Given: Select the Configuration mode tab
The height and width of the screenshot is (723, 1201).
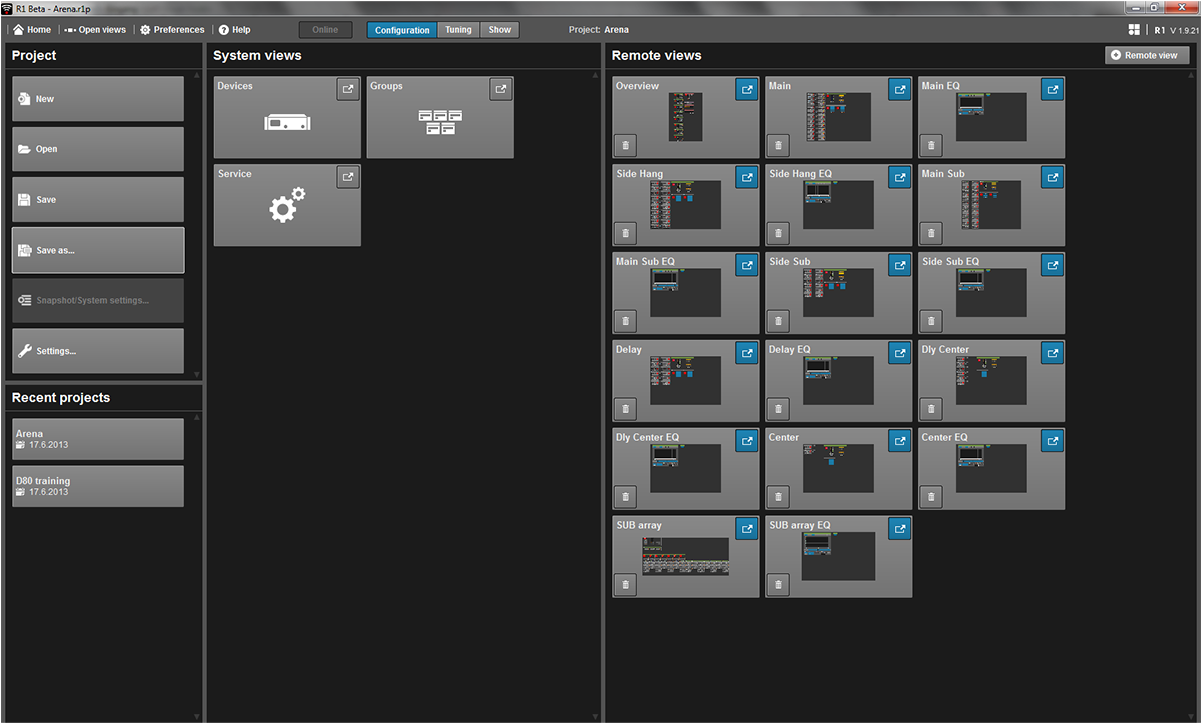Looking at the screenshot, I should pyautogui.click(x=402, y=30).
